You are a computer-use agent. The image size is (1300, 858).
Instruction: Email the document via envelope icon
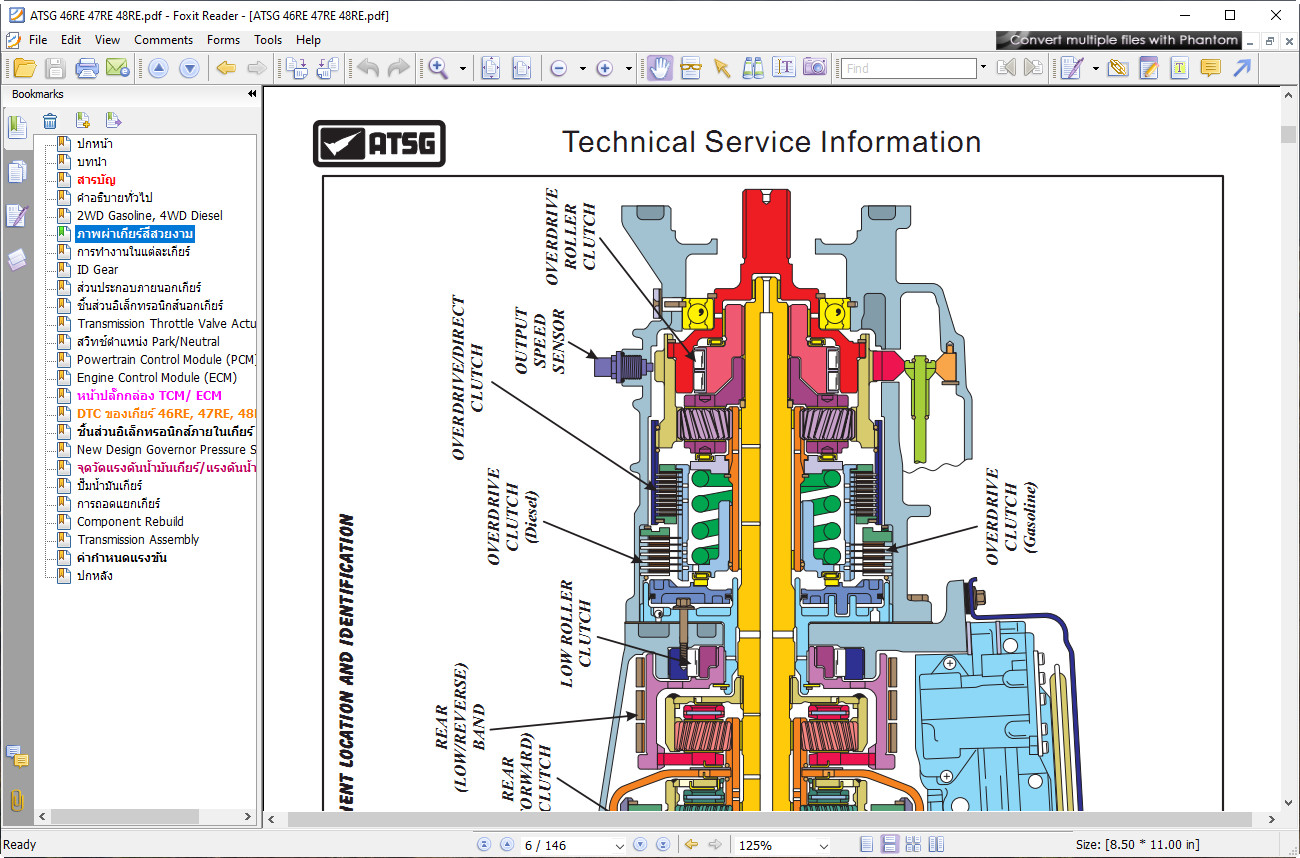(118, 68)
